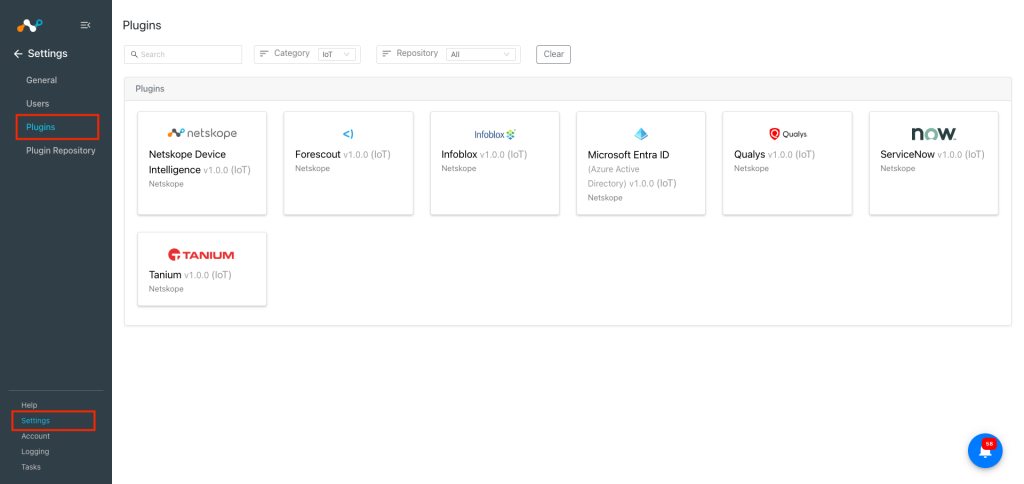Click the Plugins panel header label
This screenshot has width=1024, height=484.
coord(150,89)
